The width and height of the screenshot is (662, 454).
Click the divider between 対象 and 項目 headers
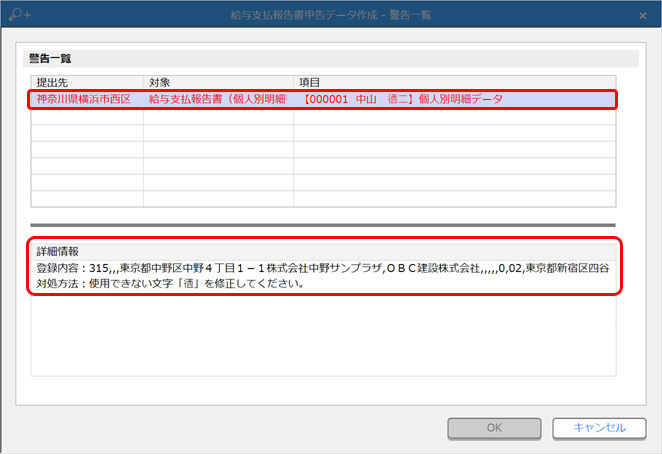pyautogui.click(x=293, y=81)
